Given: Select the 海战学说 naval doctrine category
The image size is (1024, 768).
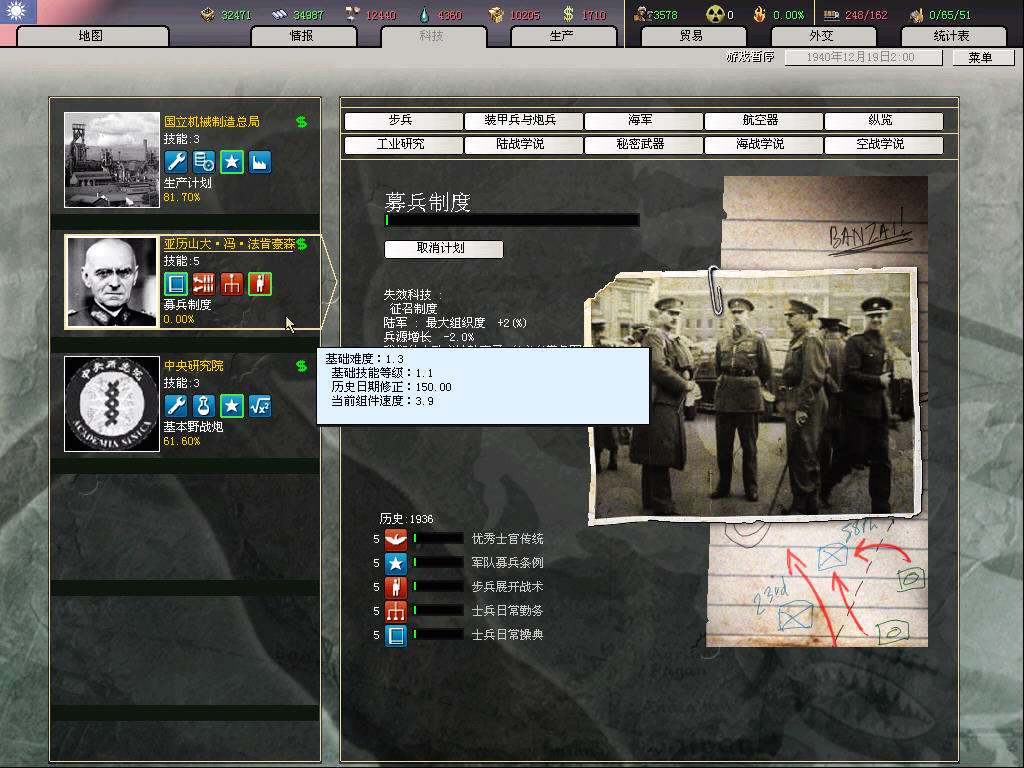Looking at the screenshot, I should coord(763,145).
